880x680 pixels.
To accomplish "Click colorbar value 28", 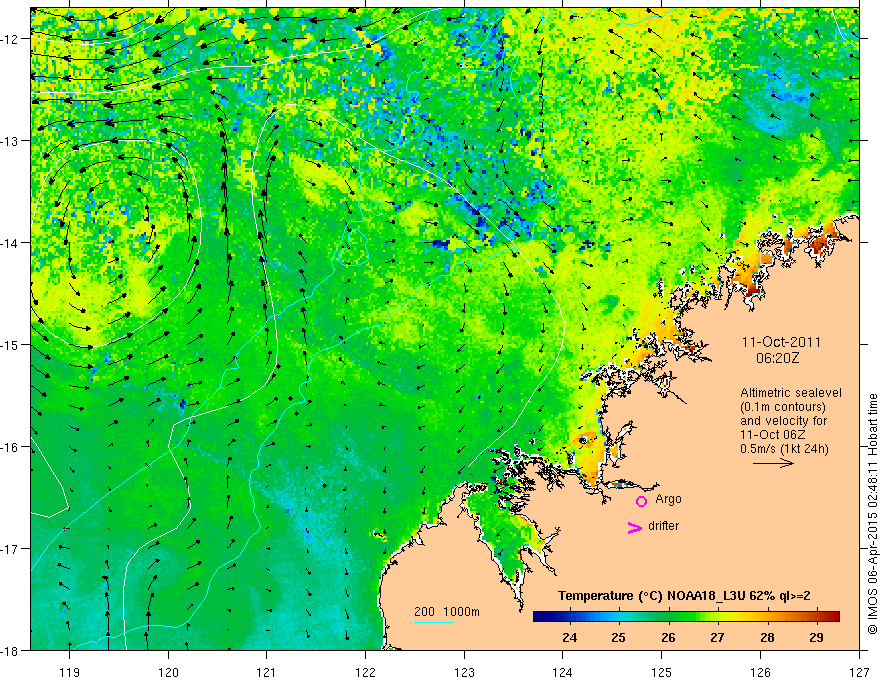I will (767, 638).
